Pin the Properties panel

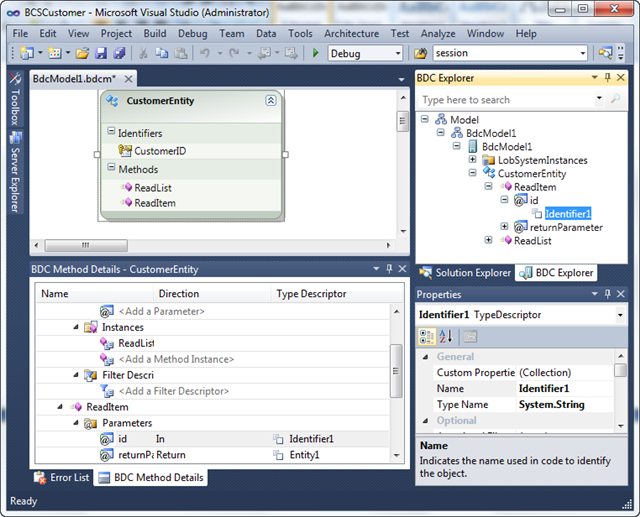click(x=608, y=293)
